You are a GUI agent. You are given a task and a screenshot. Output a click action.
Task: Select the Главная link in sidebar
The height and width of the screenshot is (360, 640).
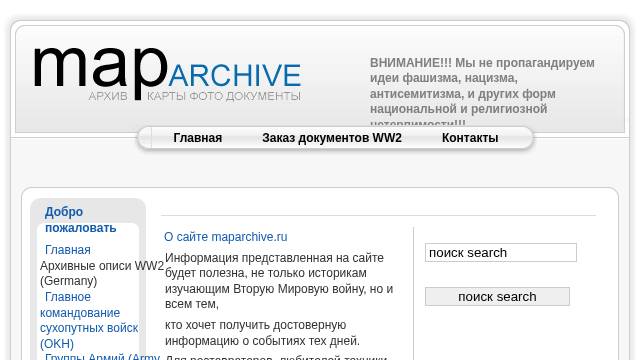coord(68,250)
